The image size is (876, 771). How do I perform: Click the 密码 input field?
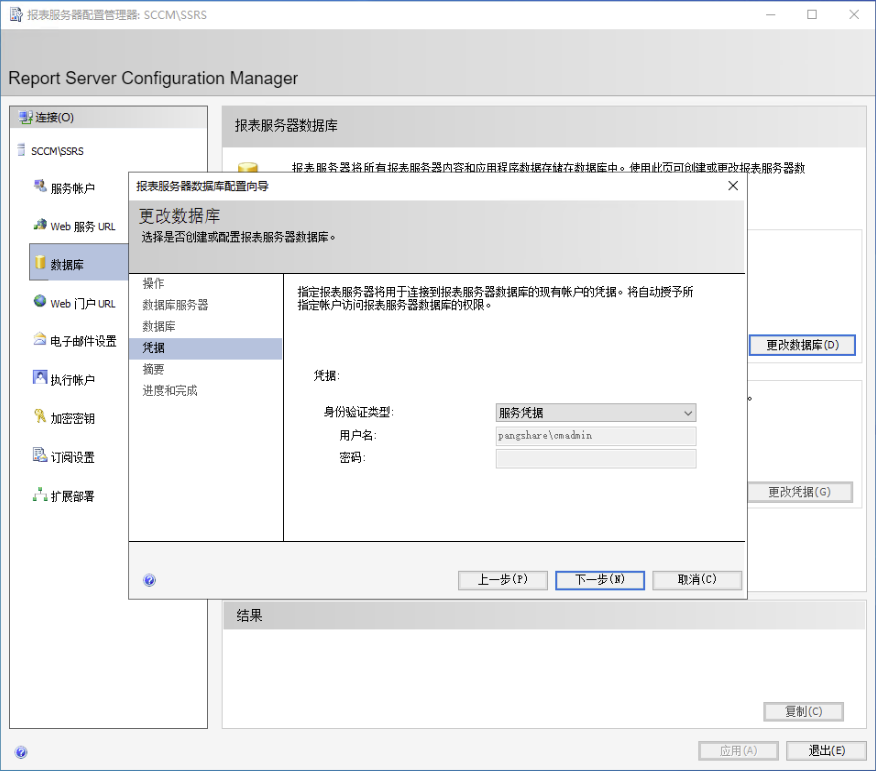tap(596, 459)
